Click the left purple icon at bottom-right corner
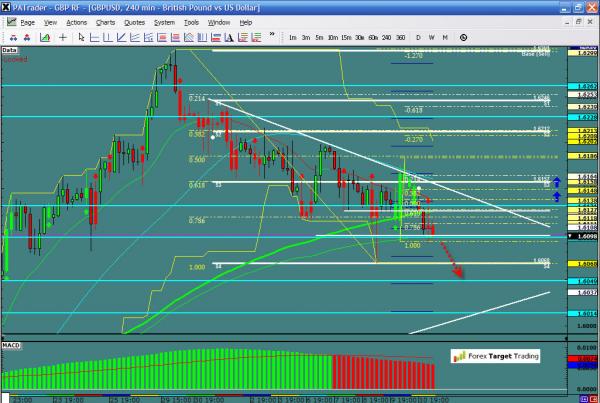Image resolution: width=600 pixels, height=403 pixels. pyautogui.click(x=584, y=399)
